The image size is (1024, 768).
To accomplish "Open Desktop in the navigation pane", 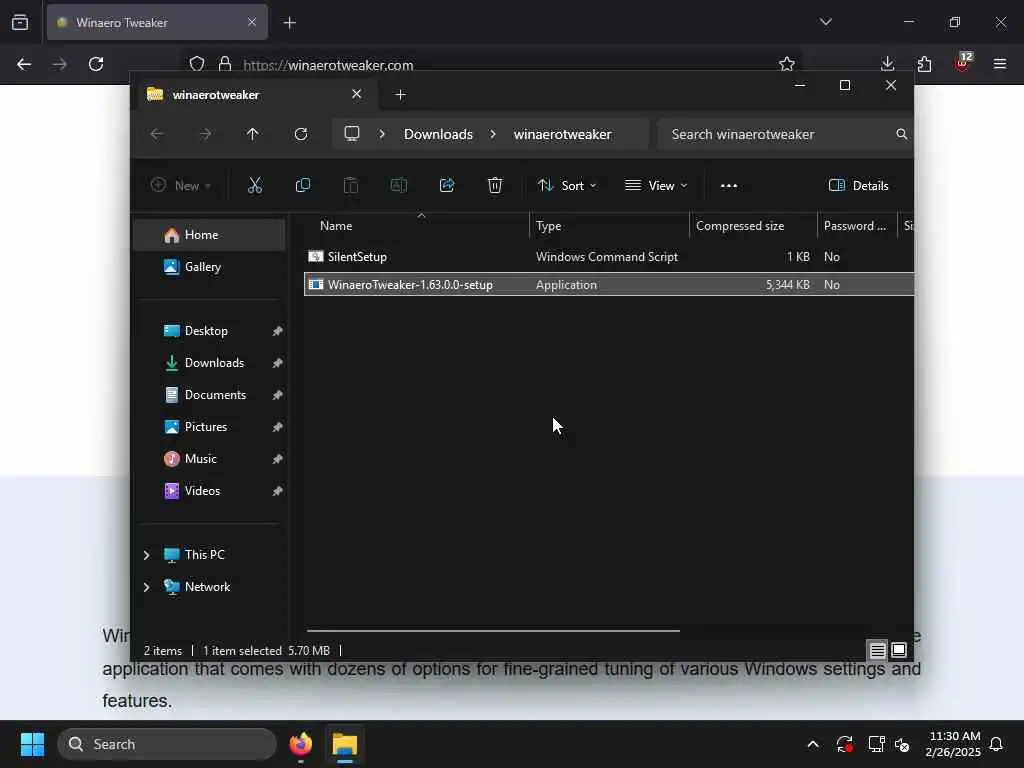I will (x=210, y=331).
